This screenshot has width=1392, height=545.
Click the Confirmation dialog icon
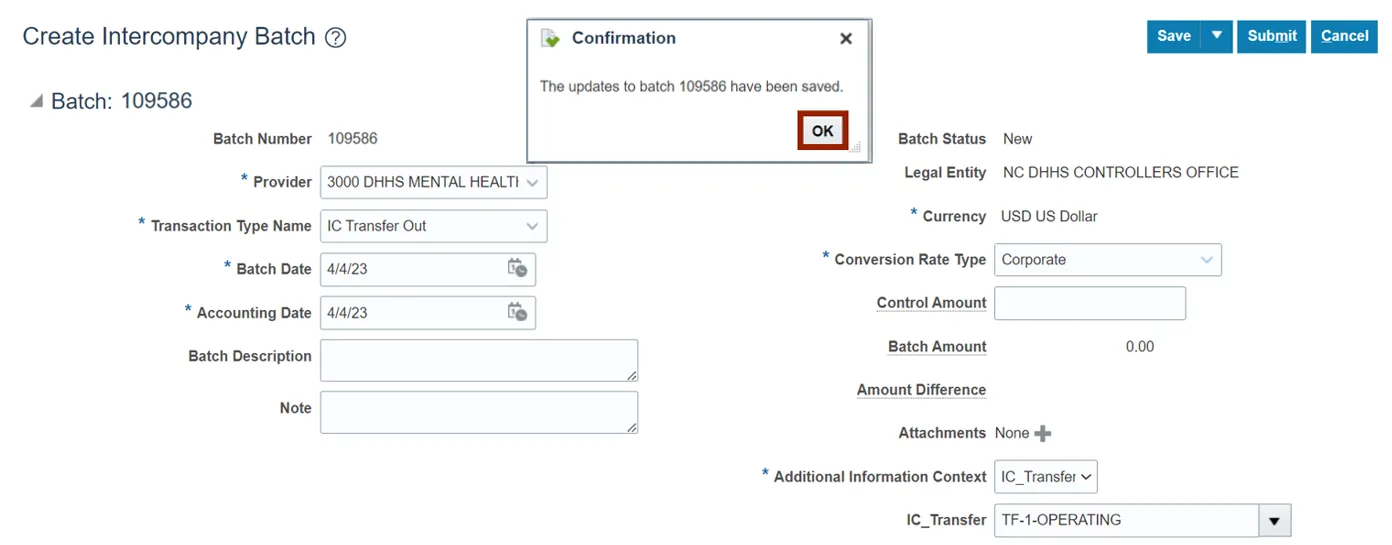click(x=550, y=38)
